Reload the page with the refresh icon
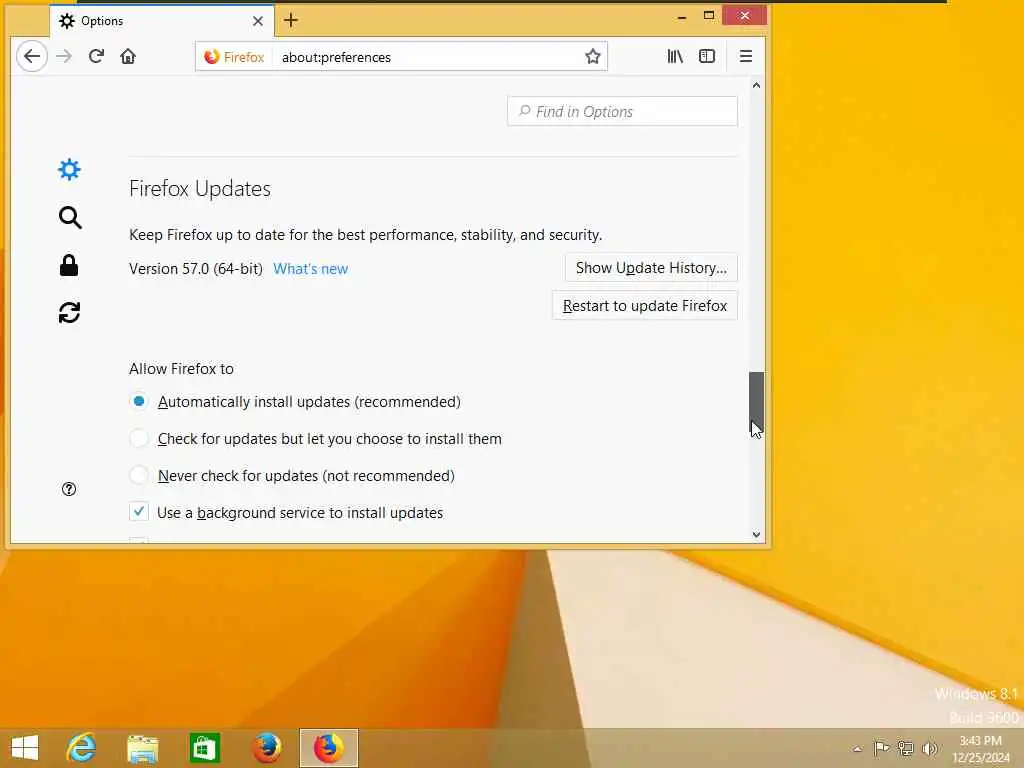 point(97,56)
